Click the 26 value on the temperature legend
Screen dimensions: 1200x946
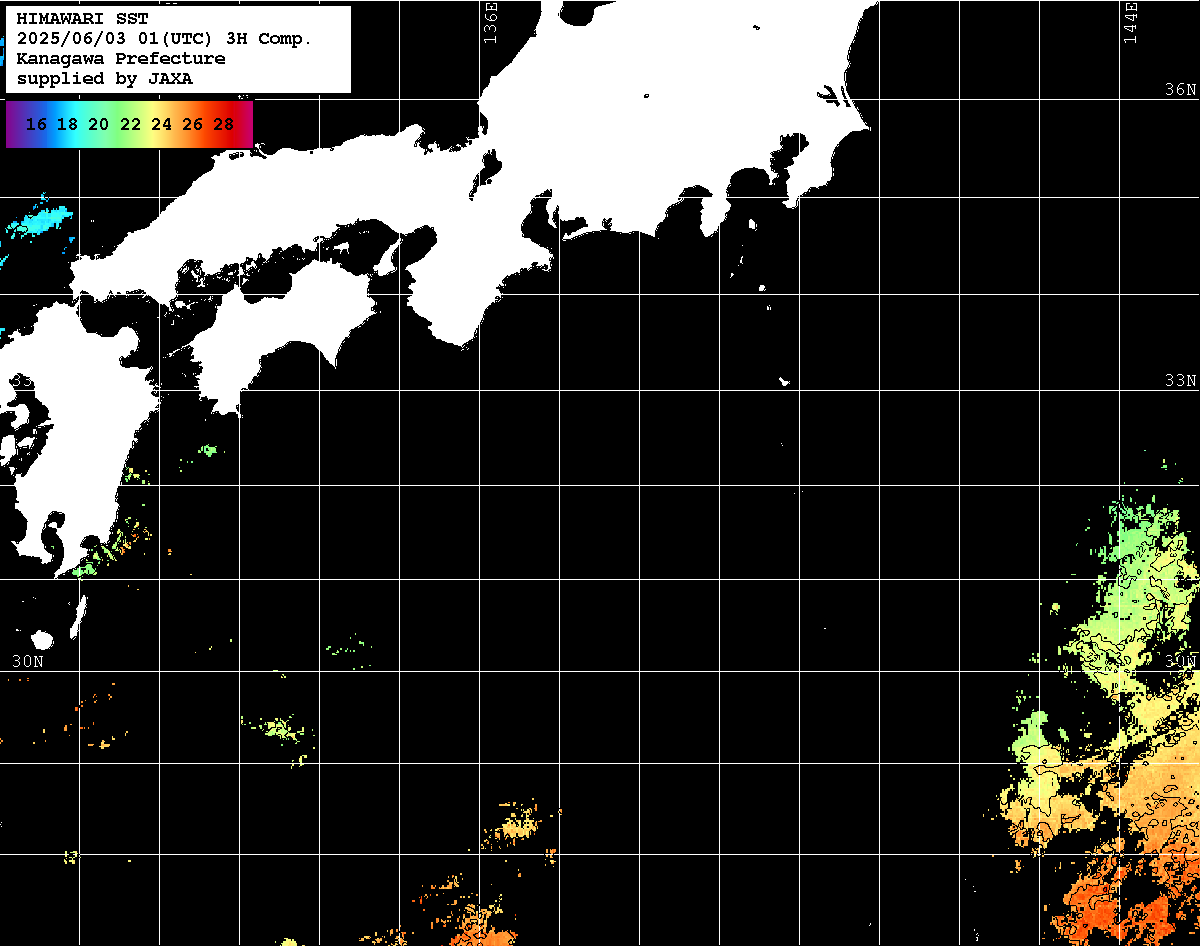click(193, 125)
